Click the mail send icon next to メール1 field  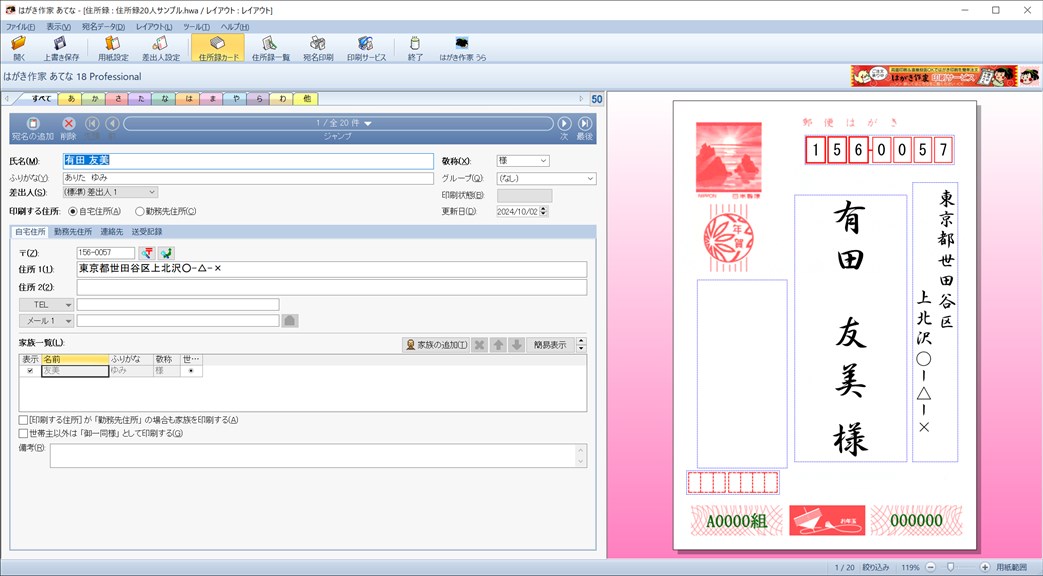point(289,321)
